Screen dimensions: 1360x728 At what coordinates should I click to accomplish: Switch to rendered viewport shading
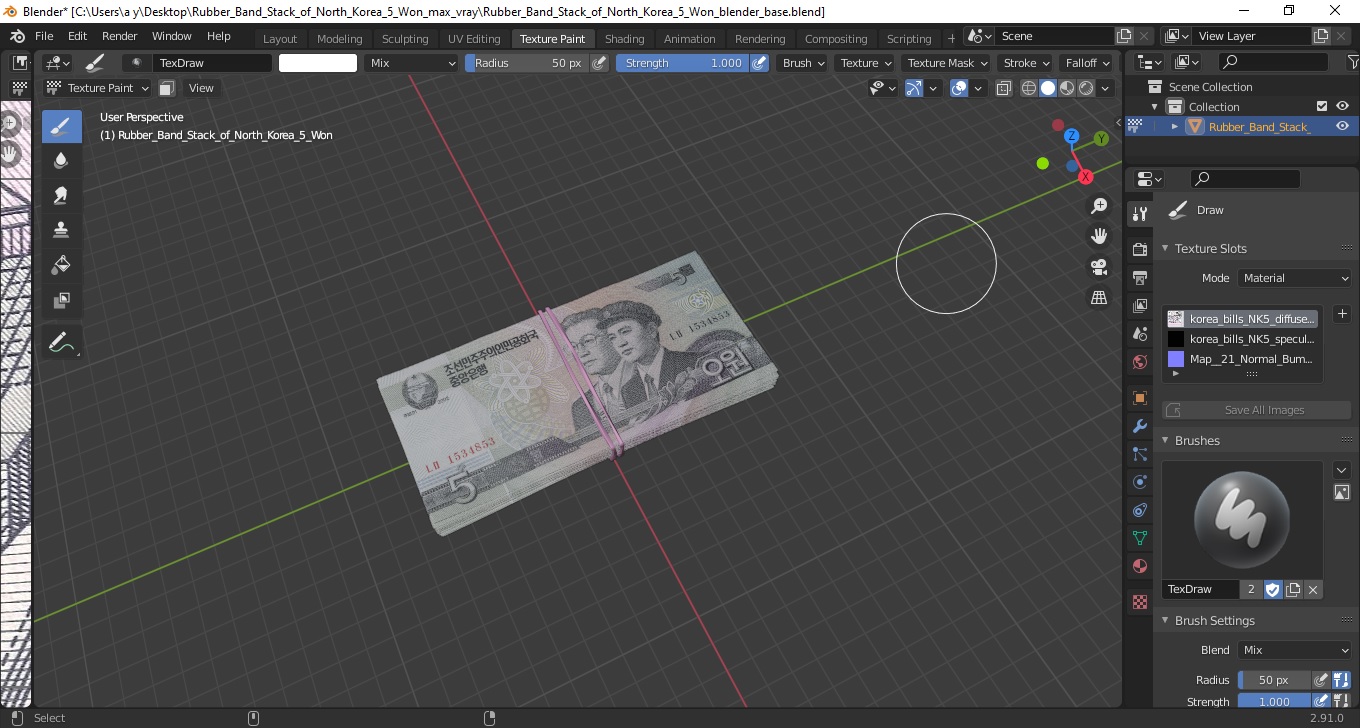(x=1086, y=88)
